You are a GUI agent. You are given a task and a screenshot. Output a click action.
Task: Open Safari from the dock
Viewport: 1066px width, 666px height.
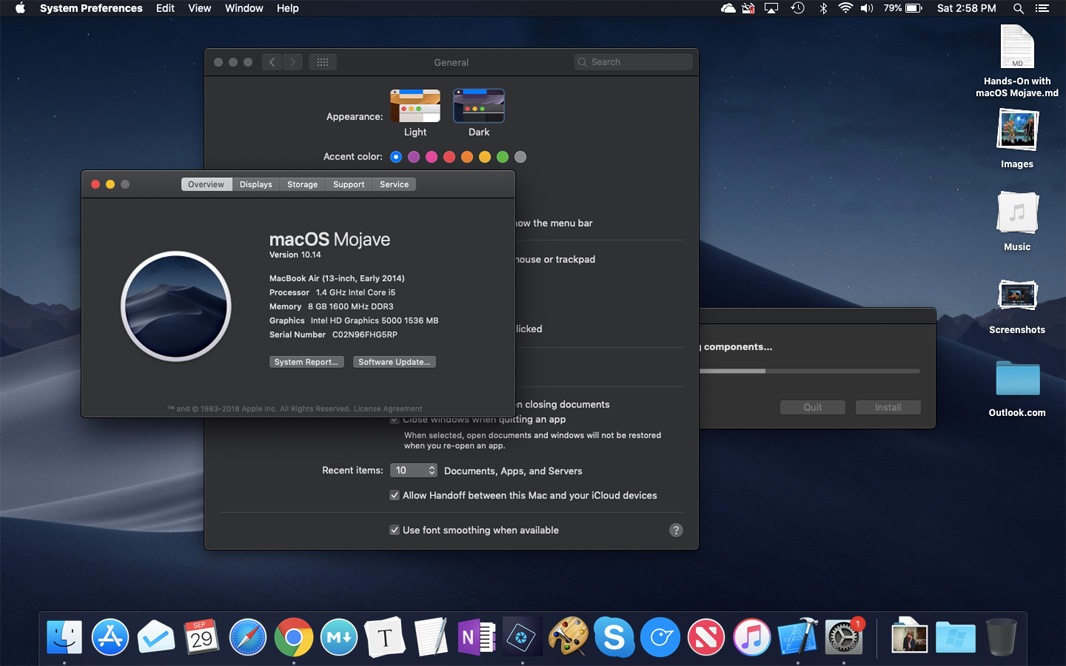pyautogui.click(x=248, y=637)
